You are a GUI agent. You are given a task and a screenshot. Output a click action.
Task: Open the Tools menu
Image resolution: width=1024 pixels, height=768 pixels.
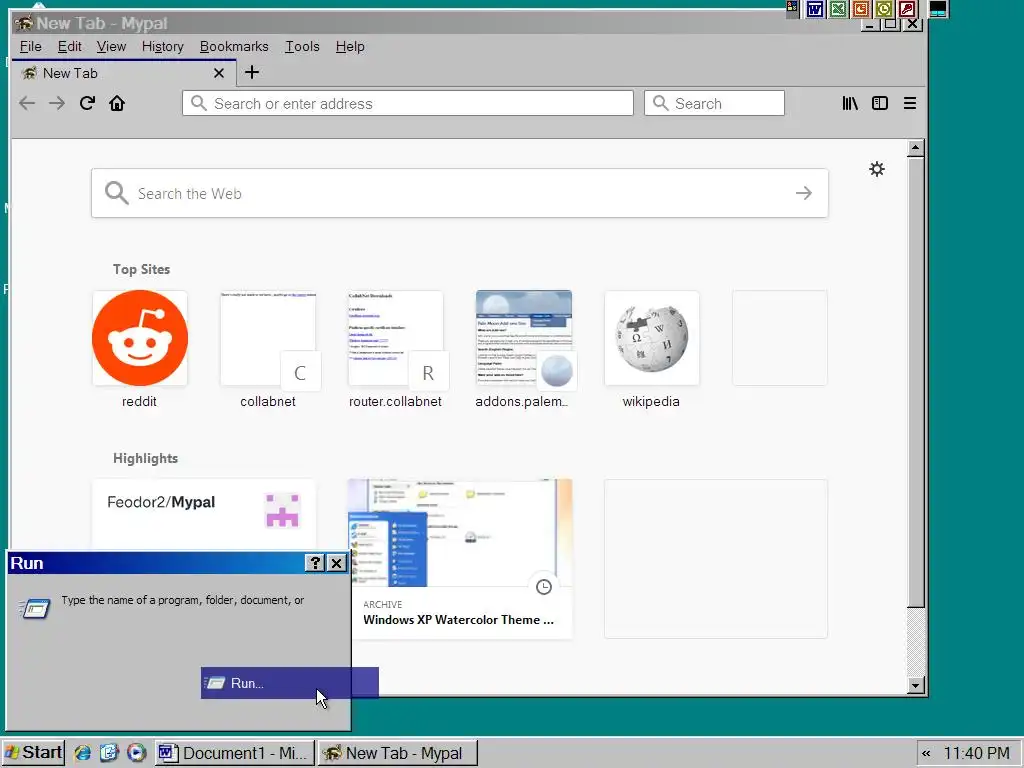click(x=302, y=46)
